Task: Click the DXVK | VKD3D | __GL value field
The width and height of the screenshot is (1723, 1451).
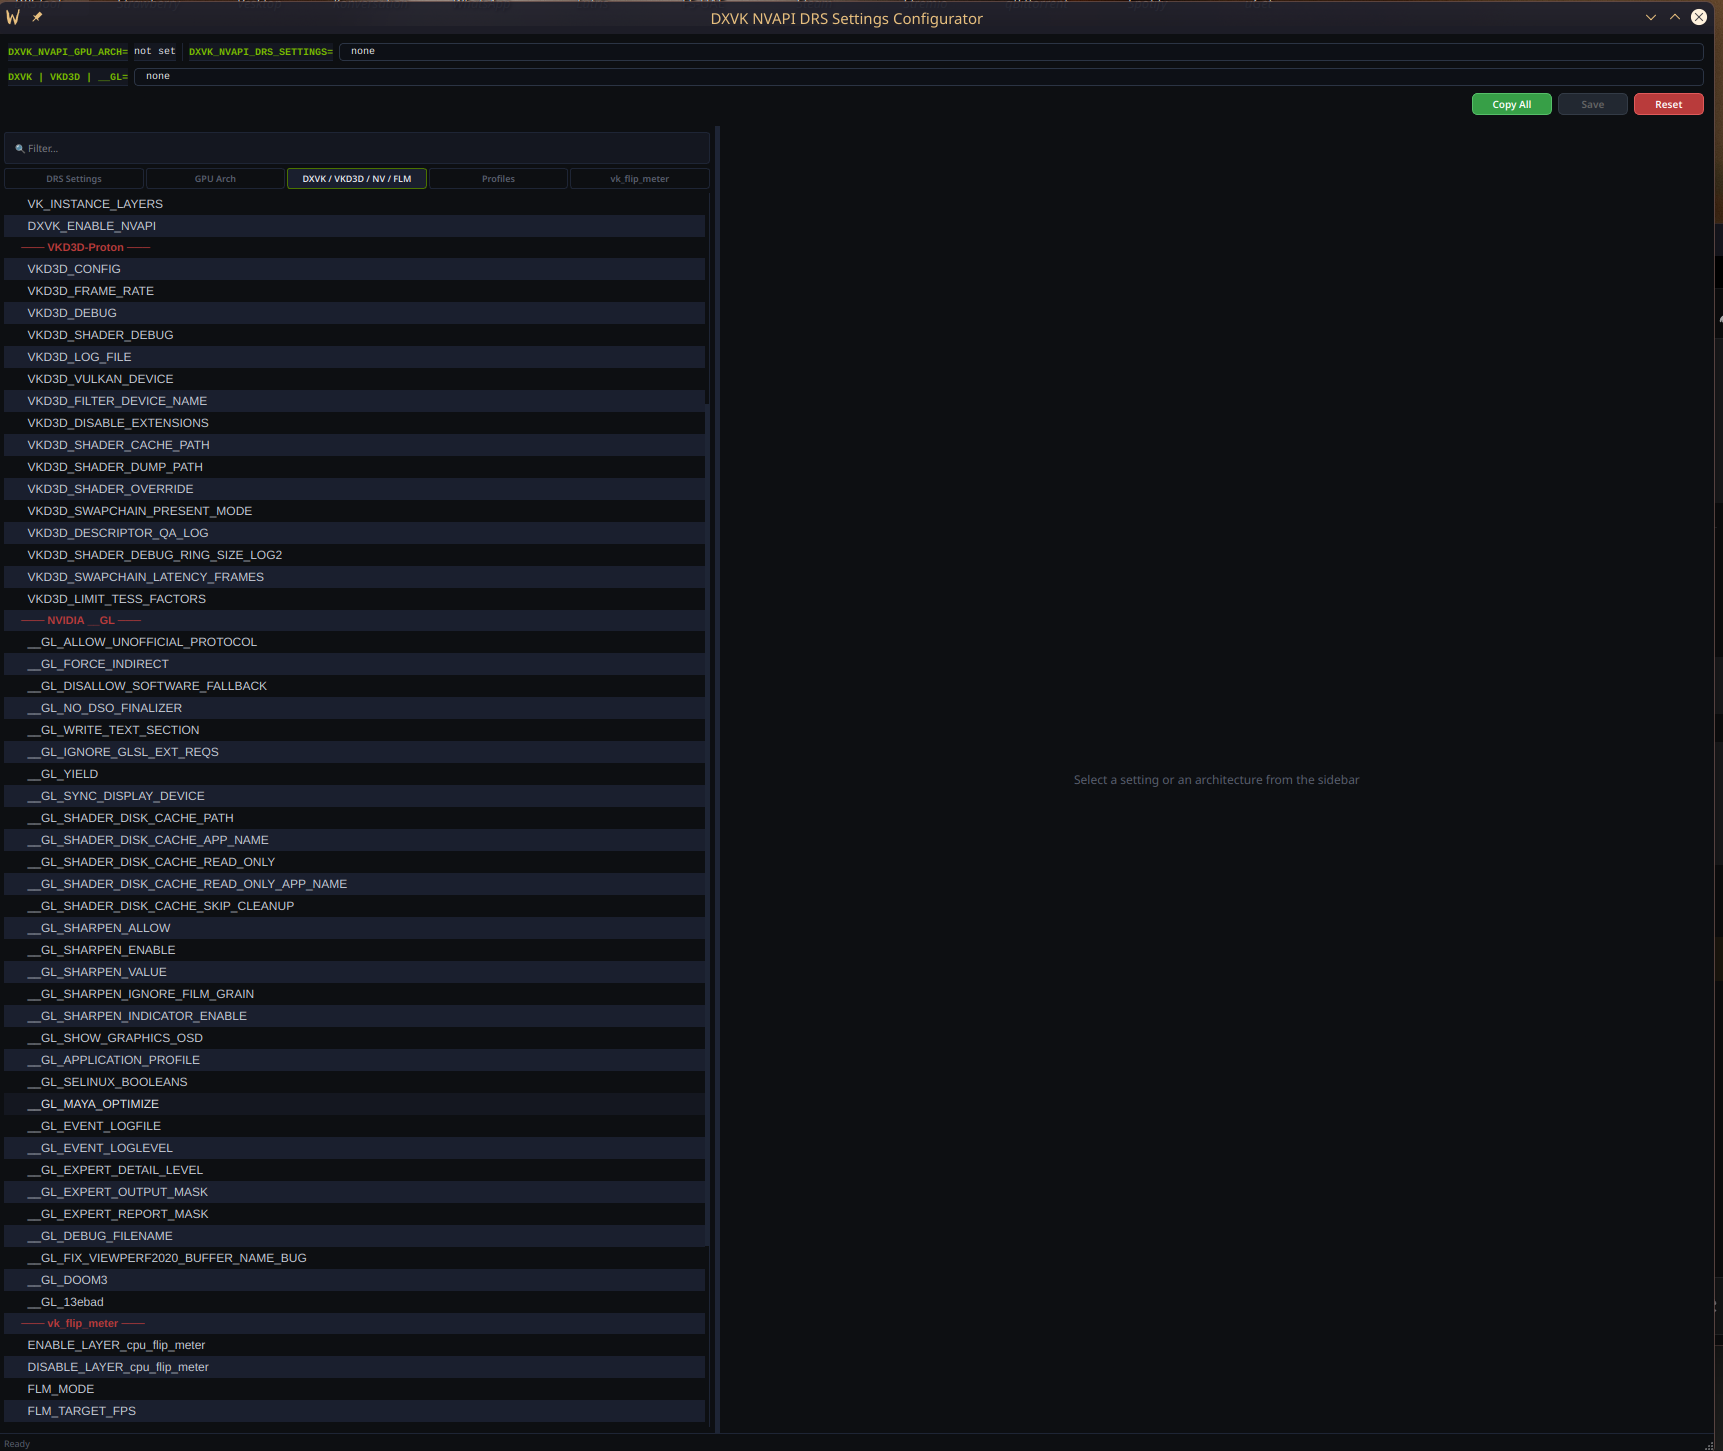Action: (918, 76)
